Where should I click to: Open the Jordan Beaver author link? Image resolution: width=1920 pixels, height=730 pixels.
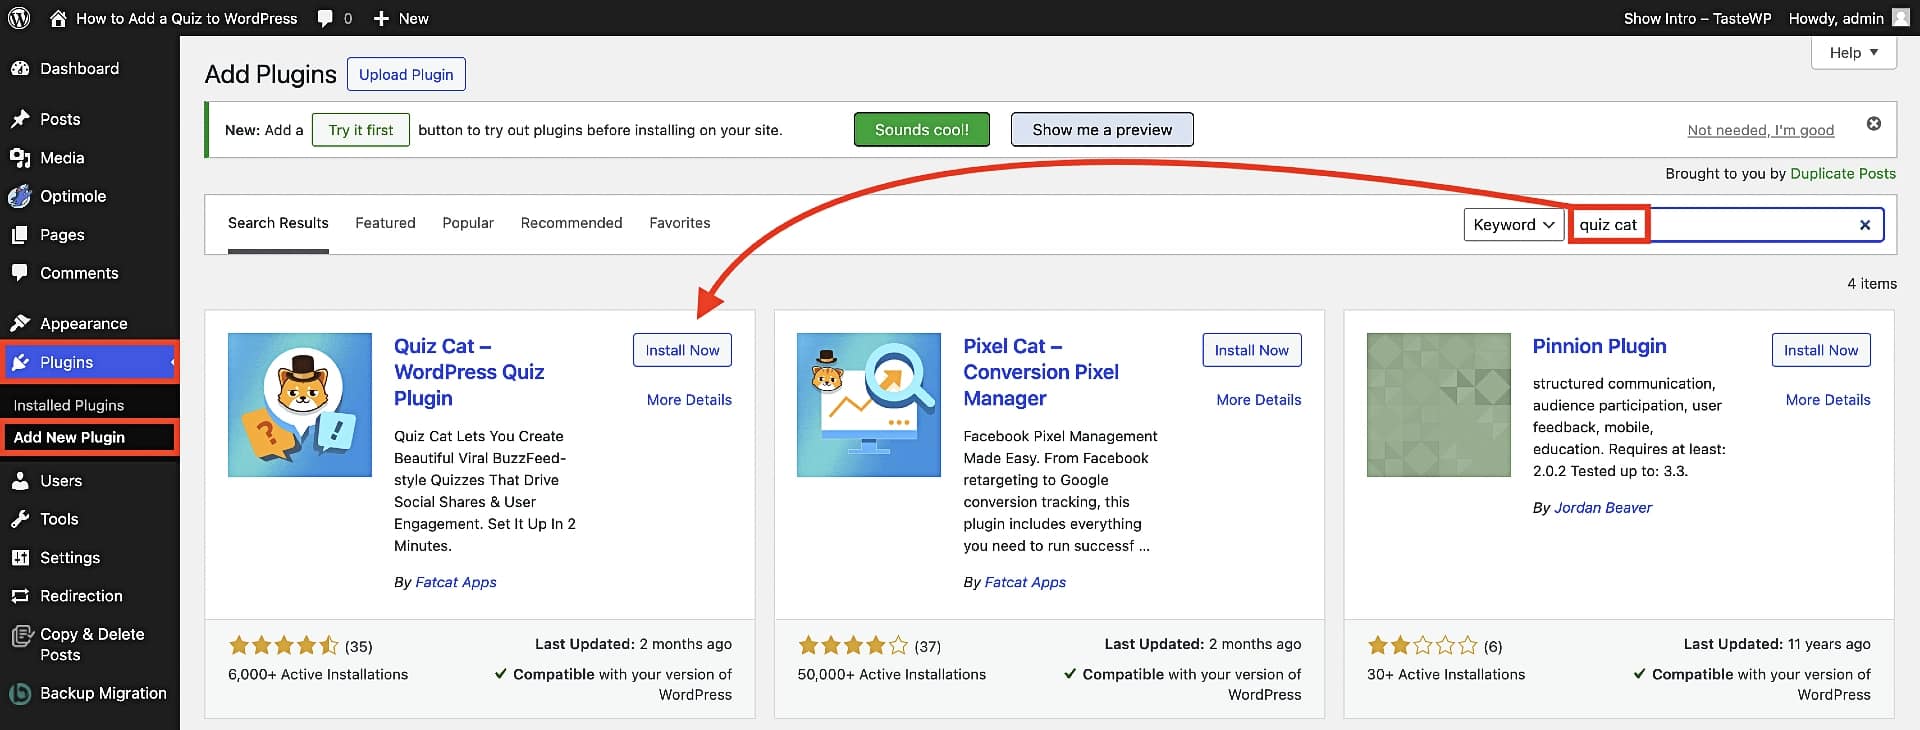pos(1603,508)
